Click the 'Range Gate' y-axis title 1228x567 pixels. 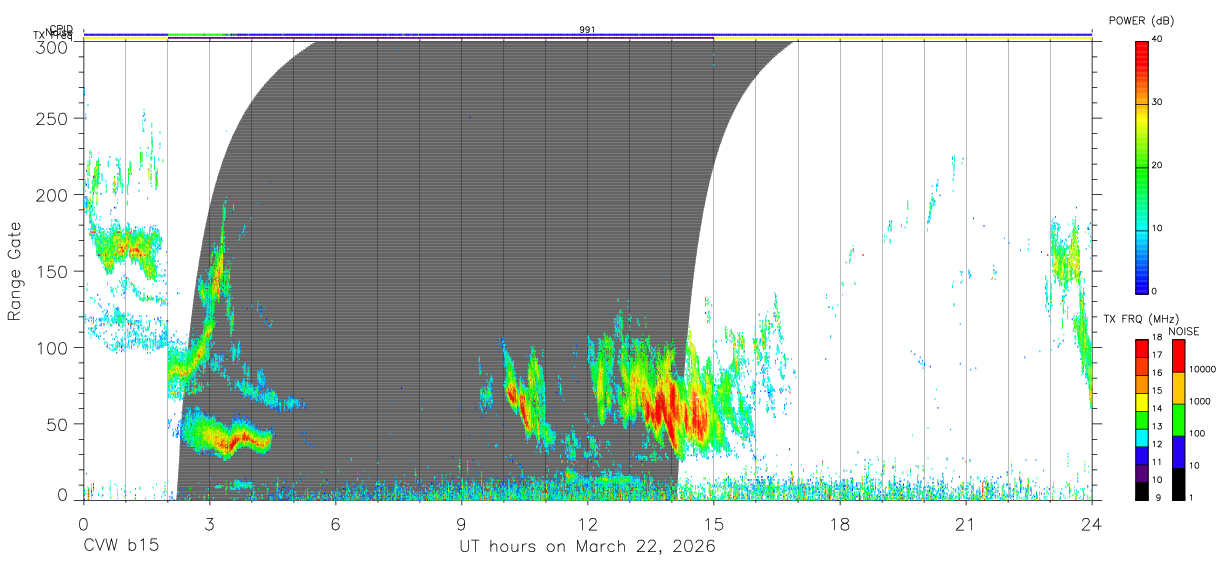click(x=16, y=270)
